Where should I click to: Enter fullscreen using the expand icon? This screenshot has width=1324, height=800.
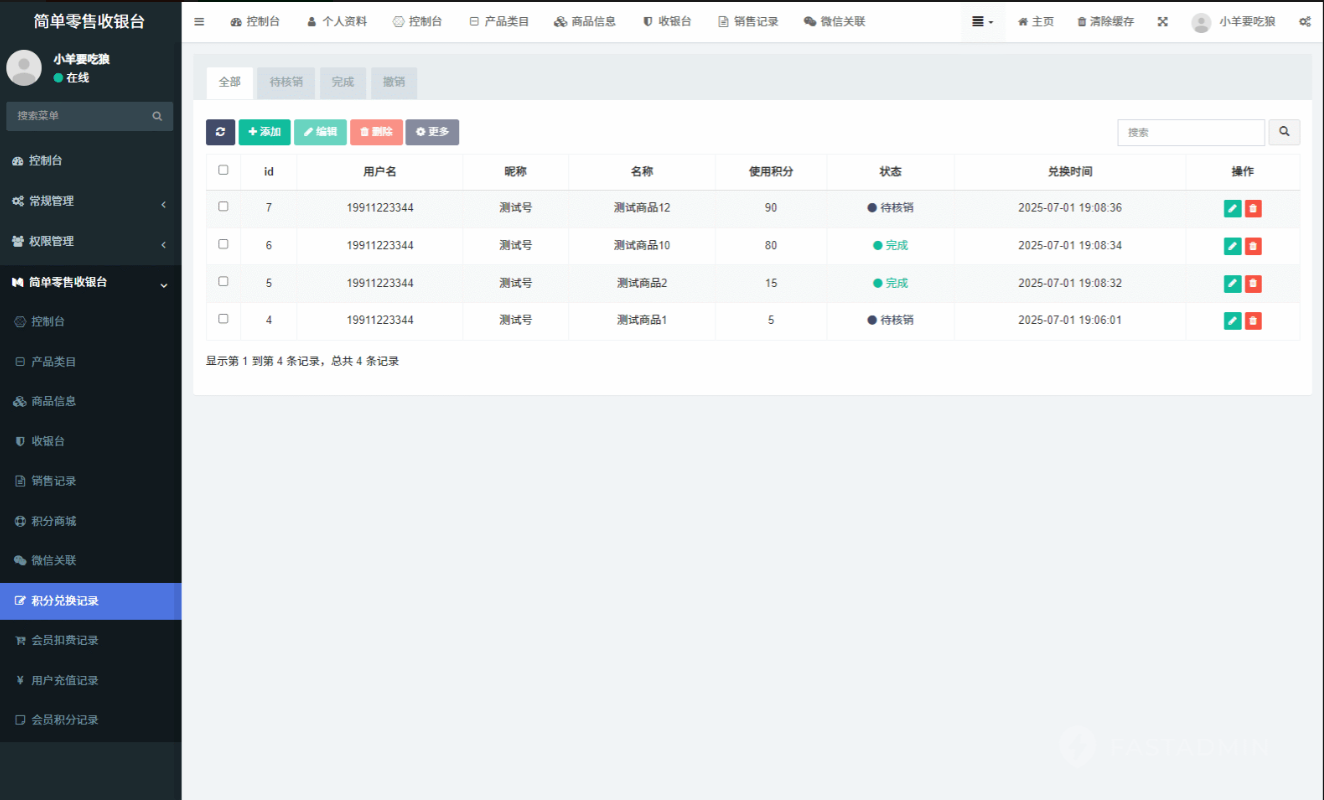coord(1162,21)
